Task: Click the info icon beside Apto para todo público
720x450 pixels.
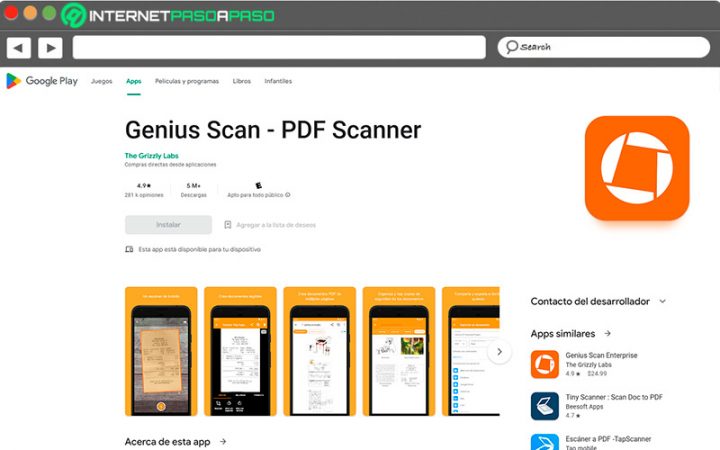Action: [x=288, y=195]
